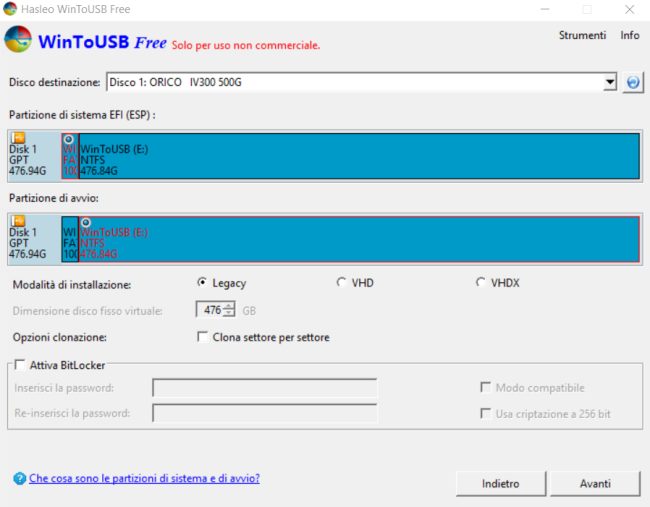Select WinToUSB (E:) as boot partition
This screenshot has width=650, height=507.
(x=359, y=239)
